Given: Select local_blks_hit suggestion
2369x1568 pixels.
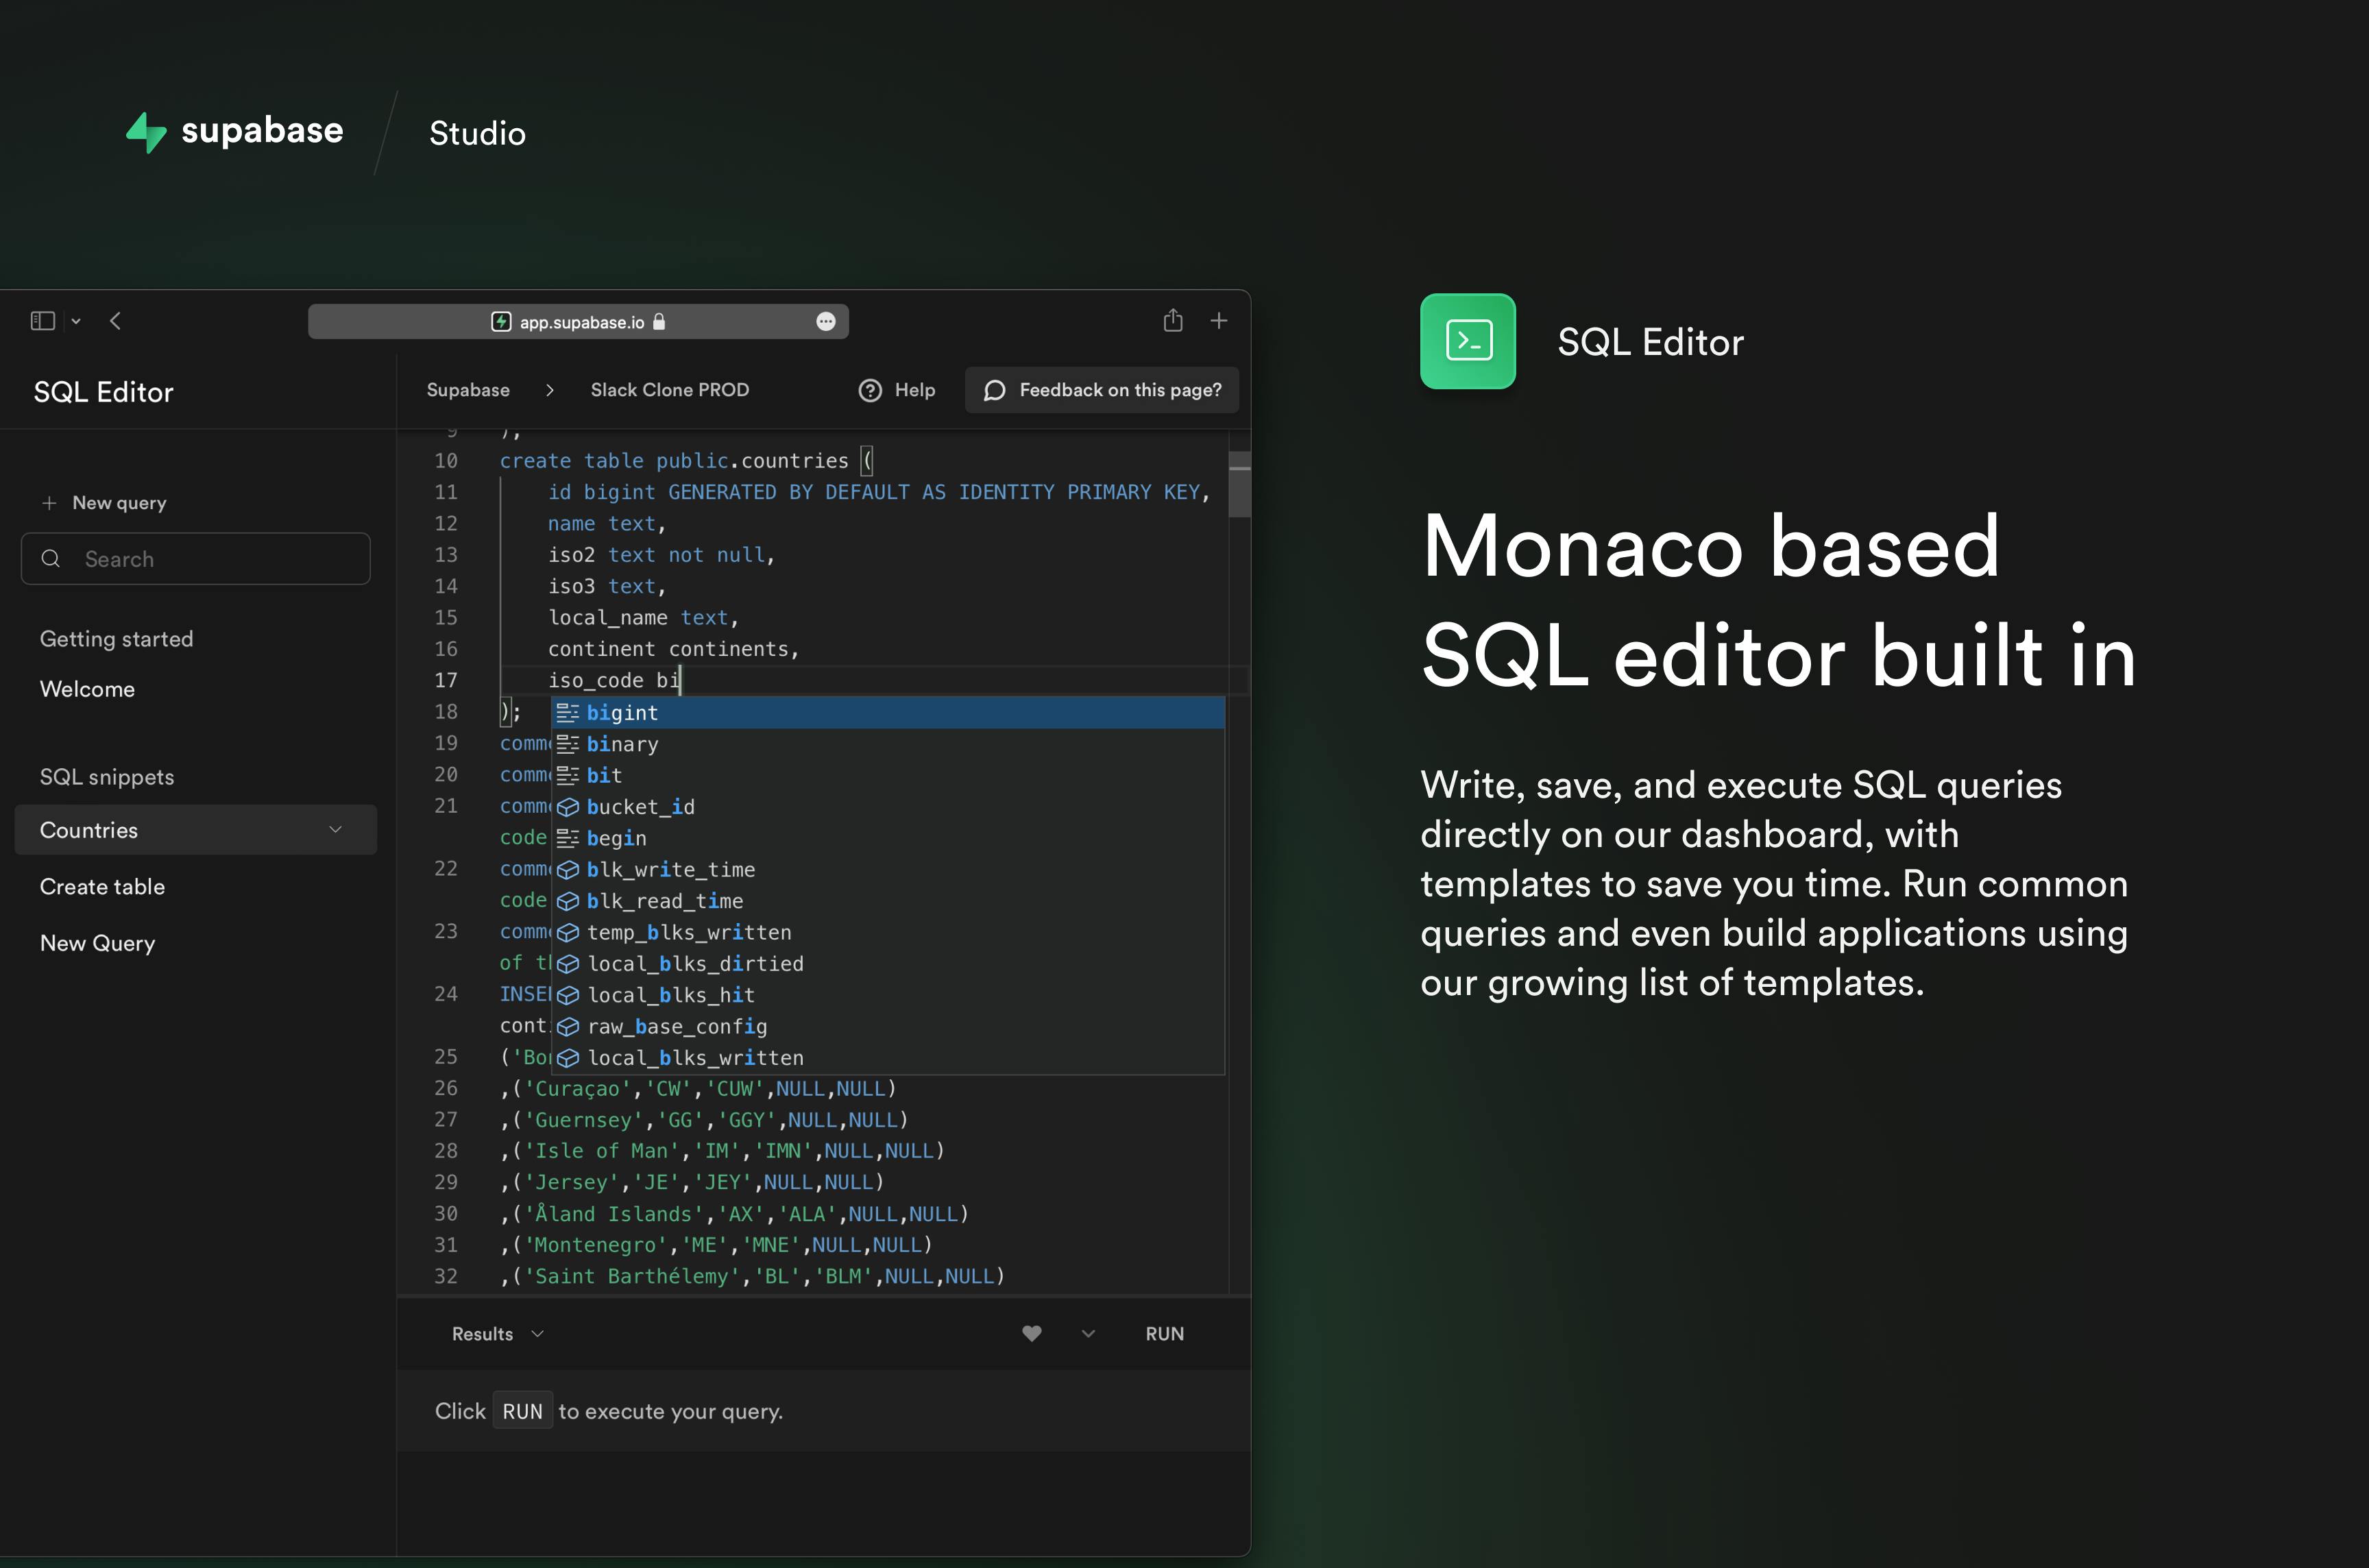Looking at the screenshot, I should pyautogui.click(x=889, y=995).
